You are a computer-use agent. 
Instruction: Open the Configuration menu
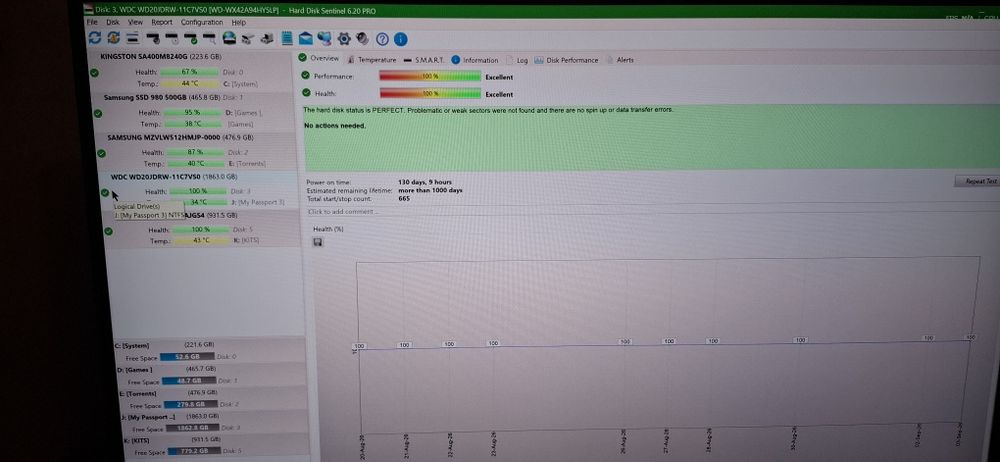pos(202,22)
